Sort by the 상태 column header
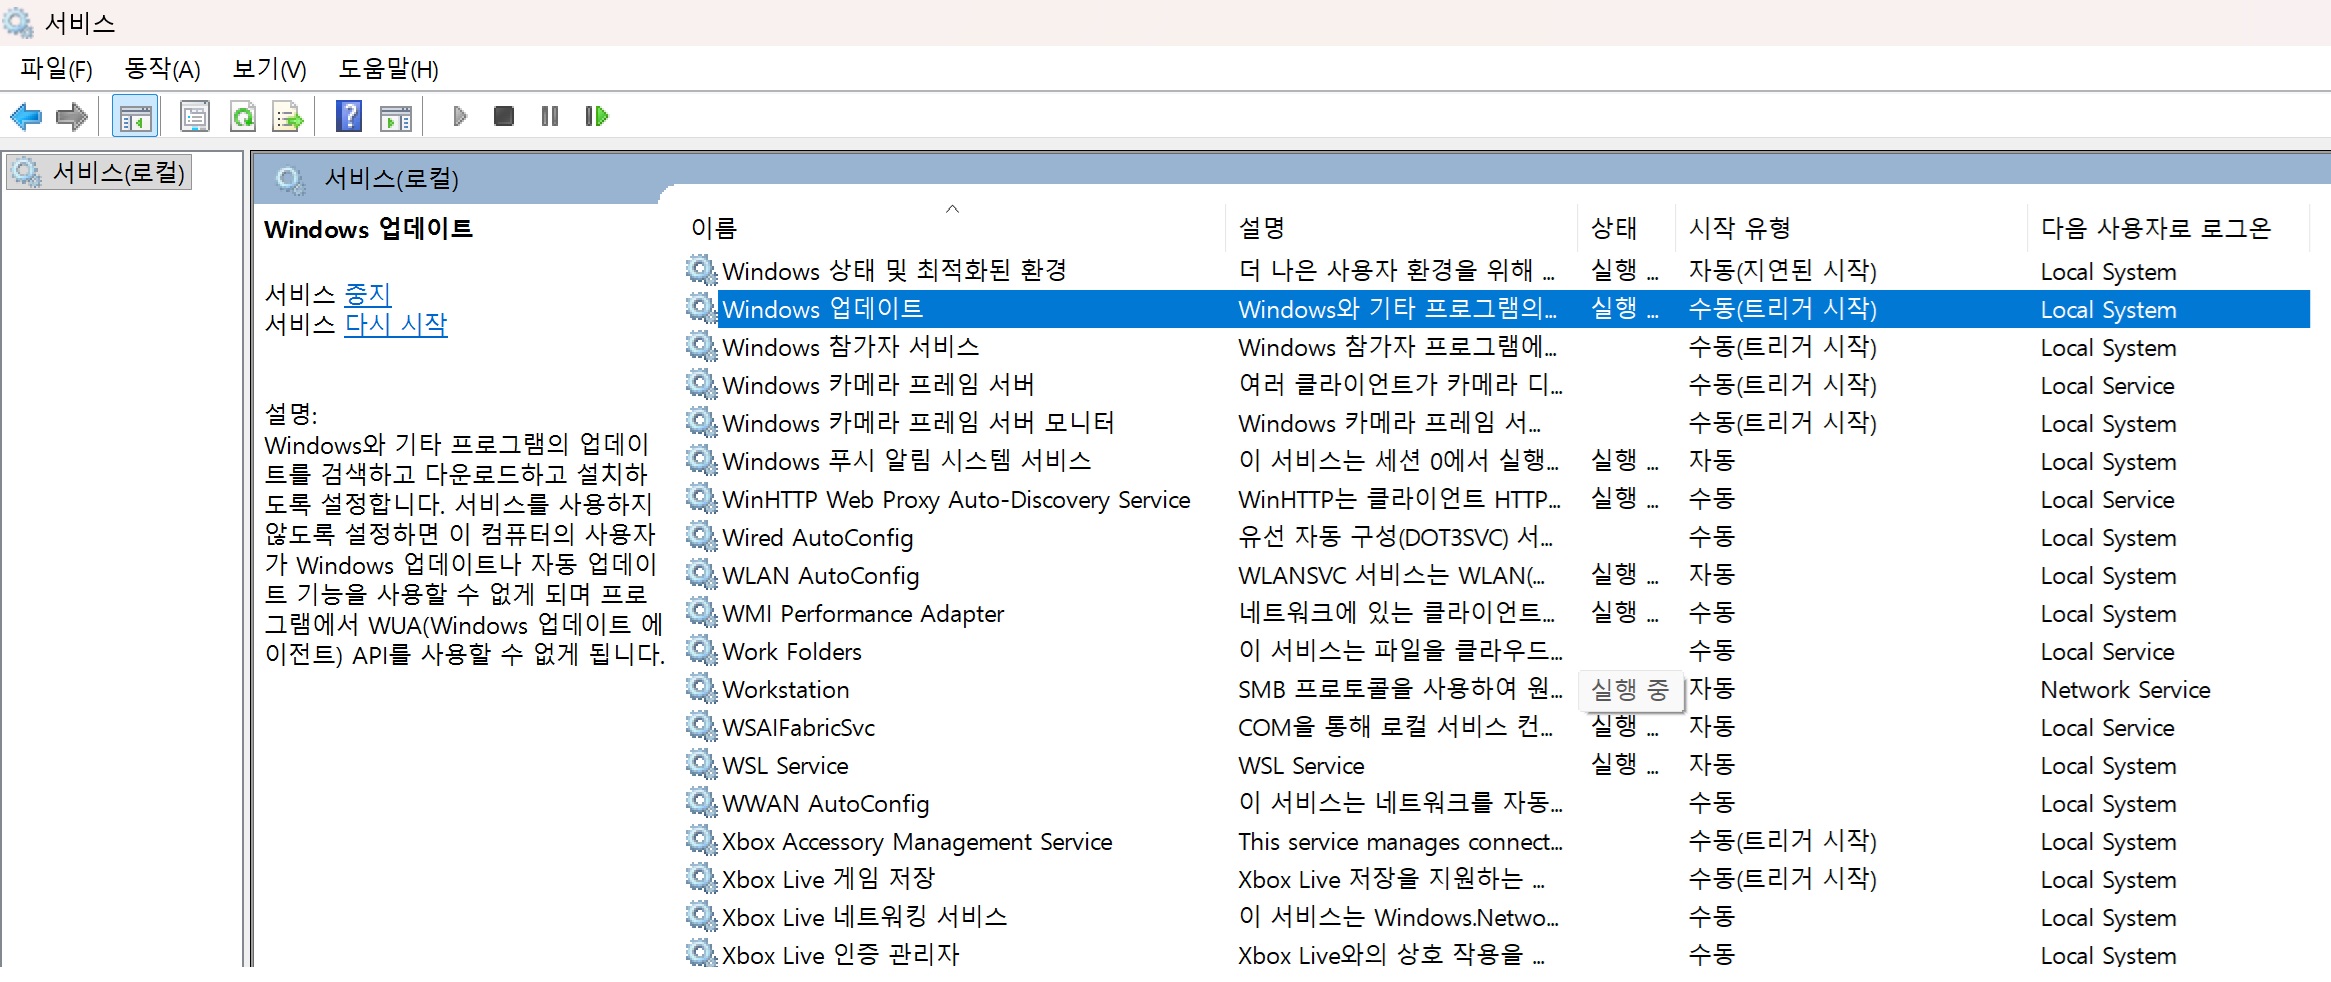This screenshot has width=2331, height=982. click(x=1627, y=228)
